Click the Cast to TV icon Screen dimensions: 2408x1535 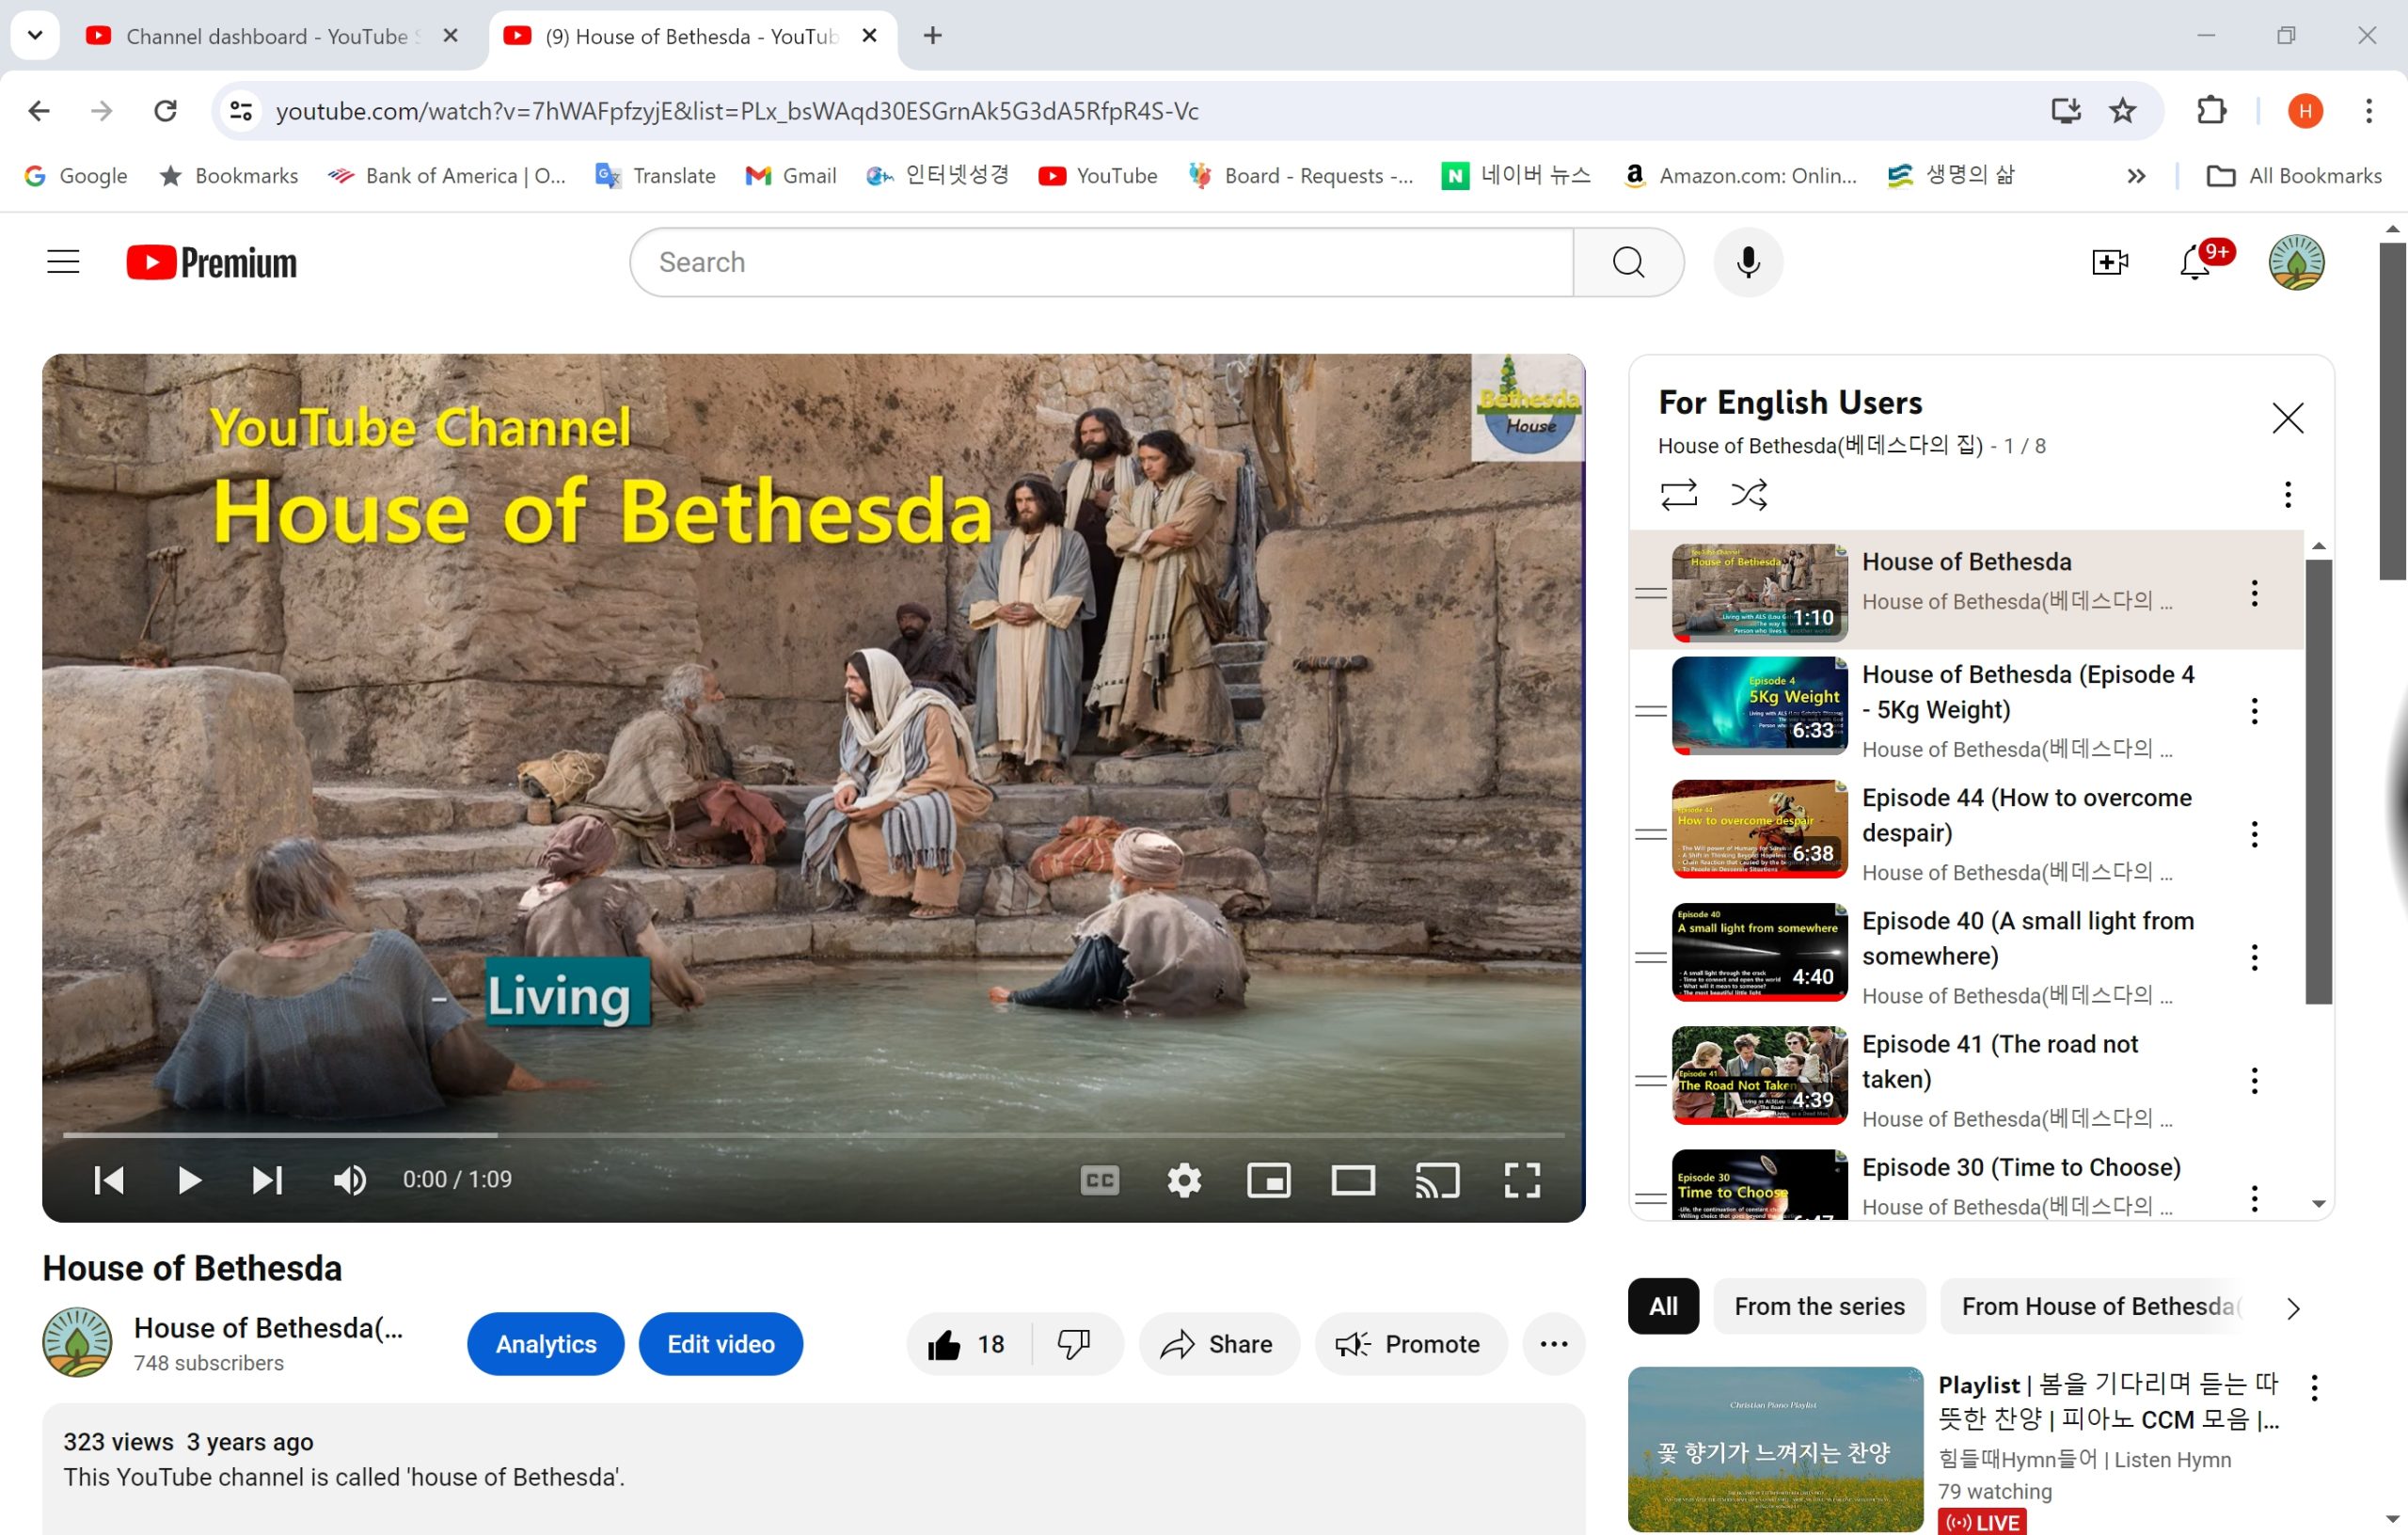point(1436,1180)
